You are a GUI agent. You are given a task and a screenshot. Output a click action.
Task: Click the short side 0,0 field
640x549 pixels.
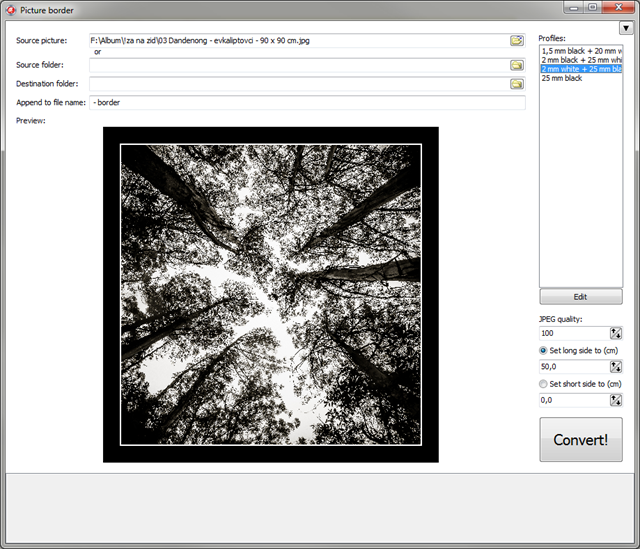click(x=574, y=400)
